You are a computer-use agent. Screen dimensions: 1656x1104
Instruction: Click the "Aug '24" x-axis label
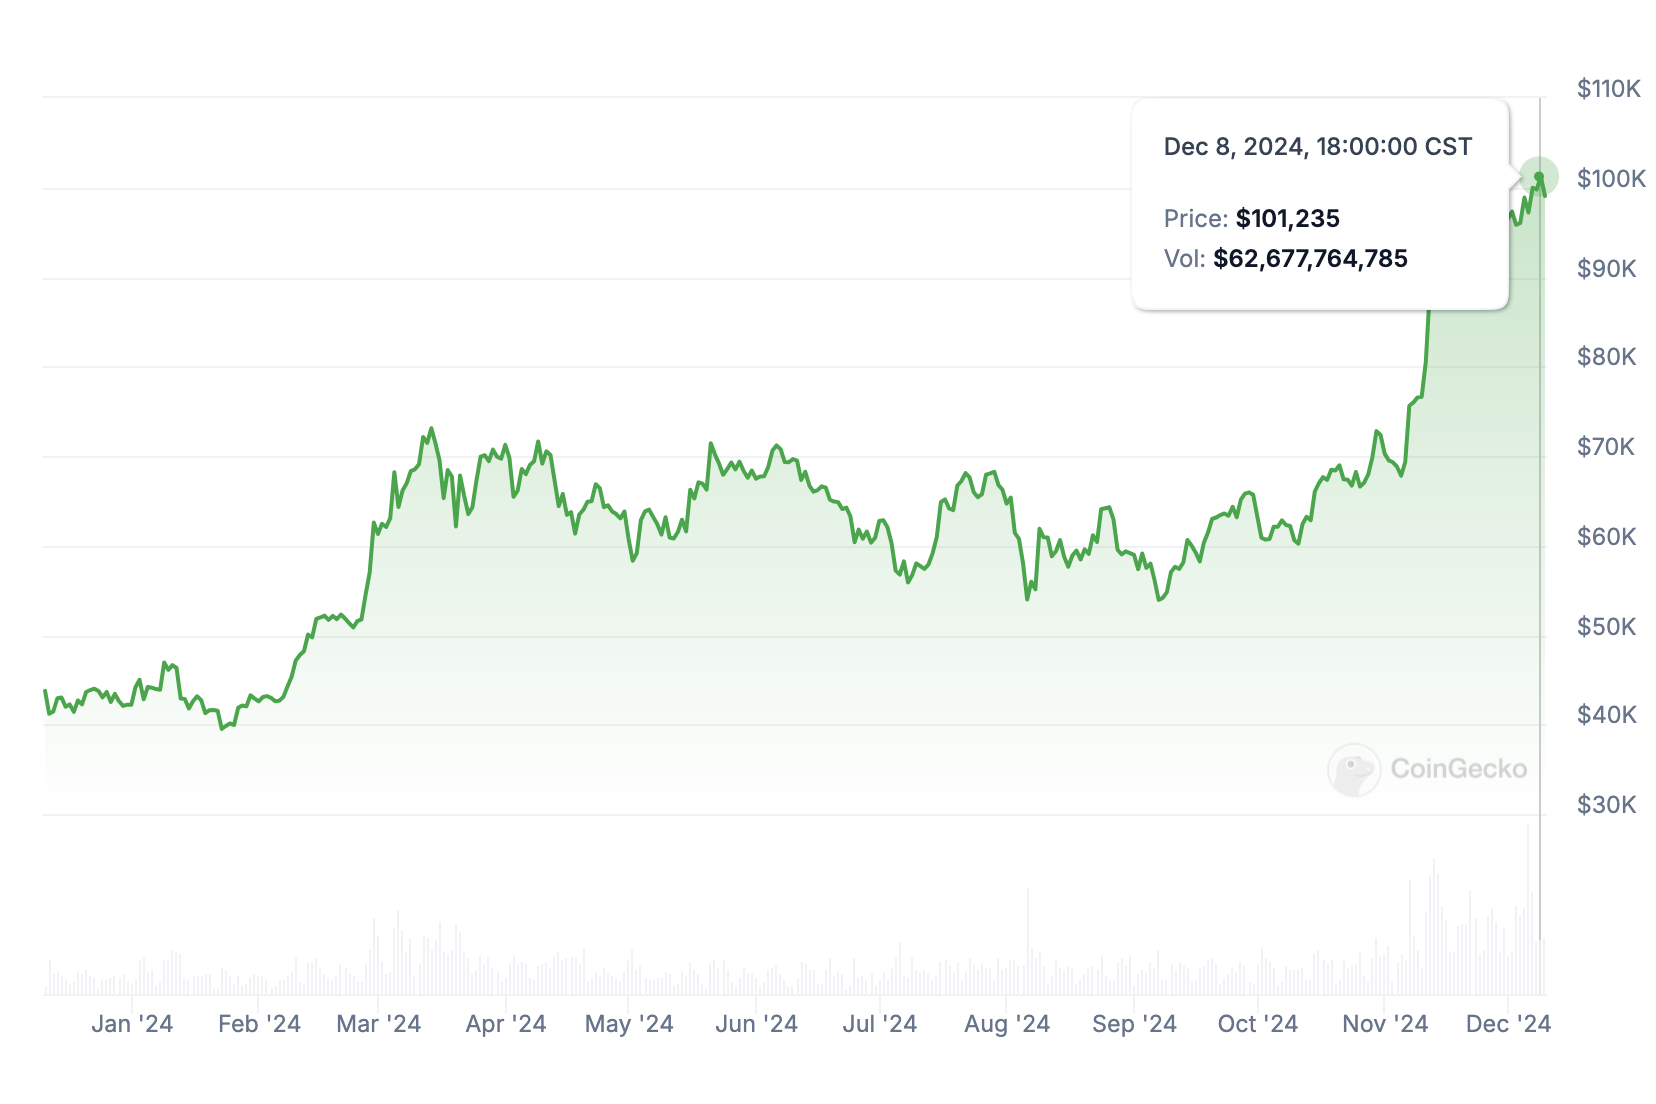pos(1007,1024)
